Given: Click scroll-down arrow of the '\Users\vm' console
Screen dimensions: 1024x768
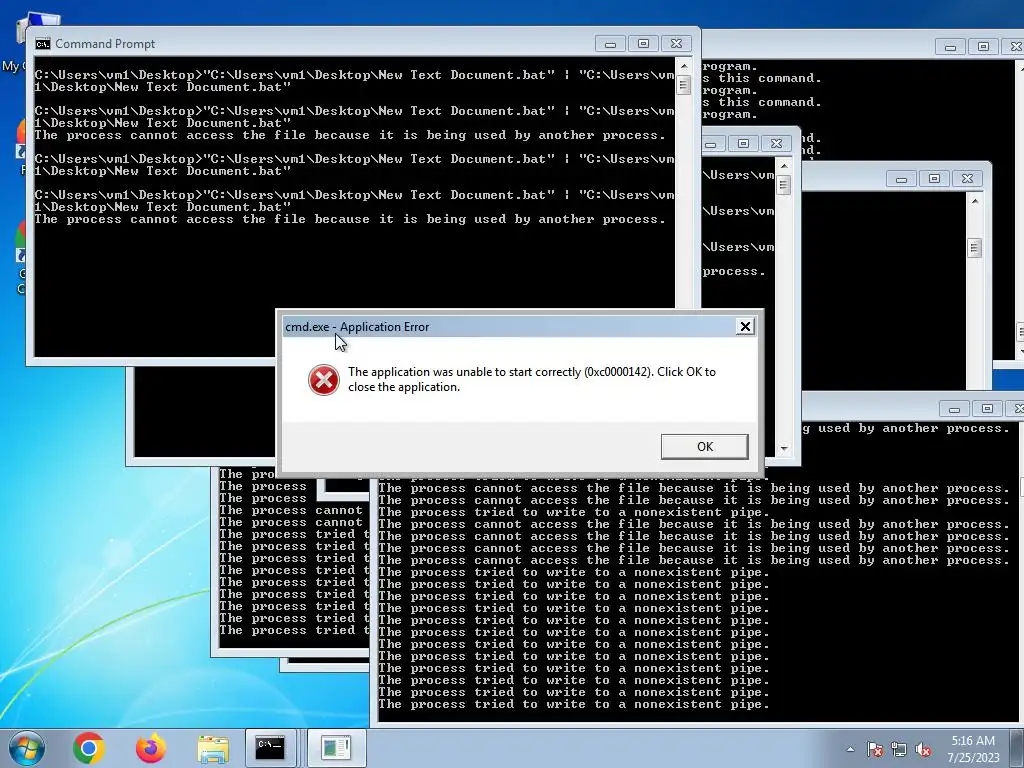Looking at the screenshot, I should [784, 449].
